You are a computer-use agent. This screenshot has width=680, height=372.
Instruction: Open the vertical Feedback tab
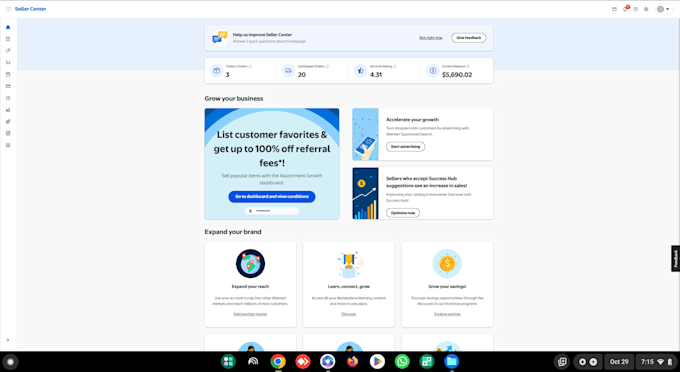click(x=675, y=259)
